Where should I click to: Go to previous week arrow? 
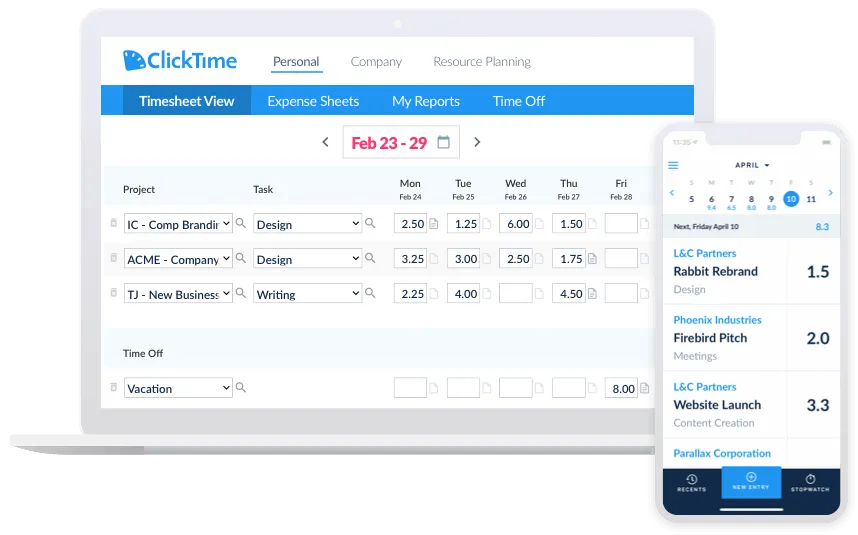tap(326, 142)
